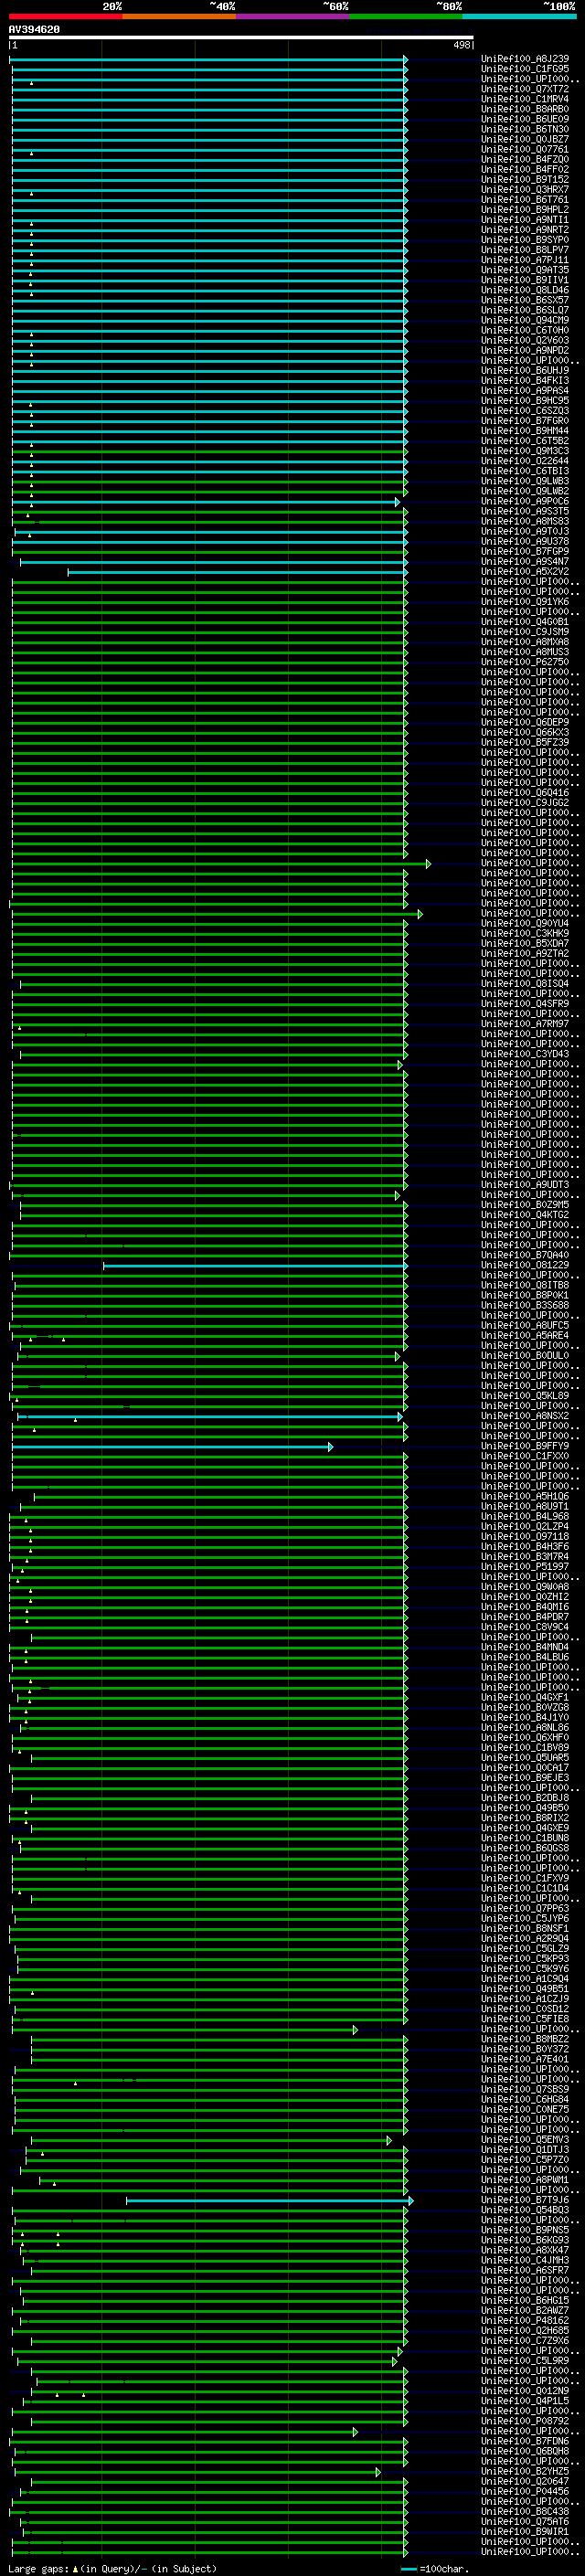Select text UniRef100_A9NTI1
585x2576 pixels.
[x=525, y=220]
